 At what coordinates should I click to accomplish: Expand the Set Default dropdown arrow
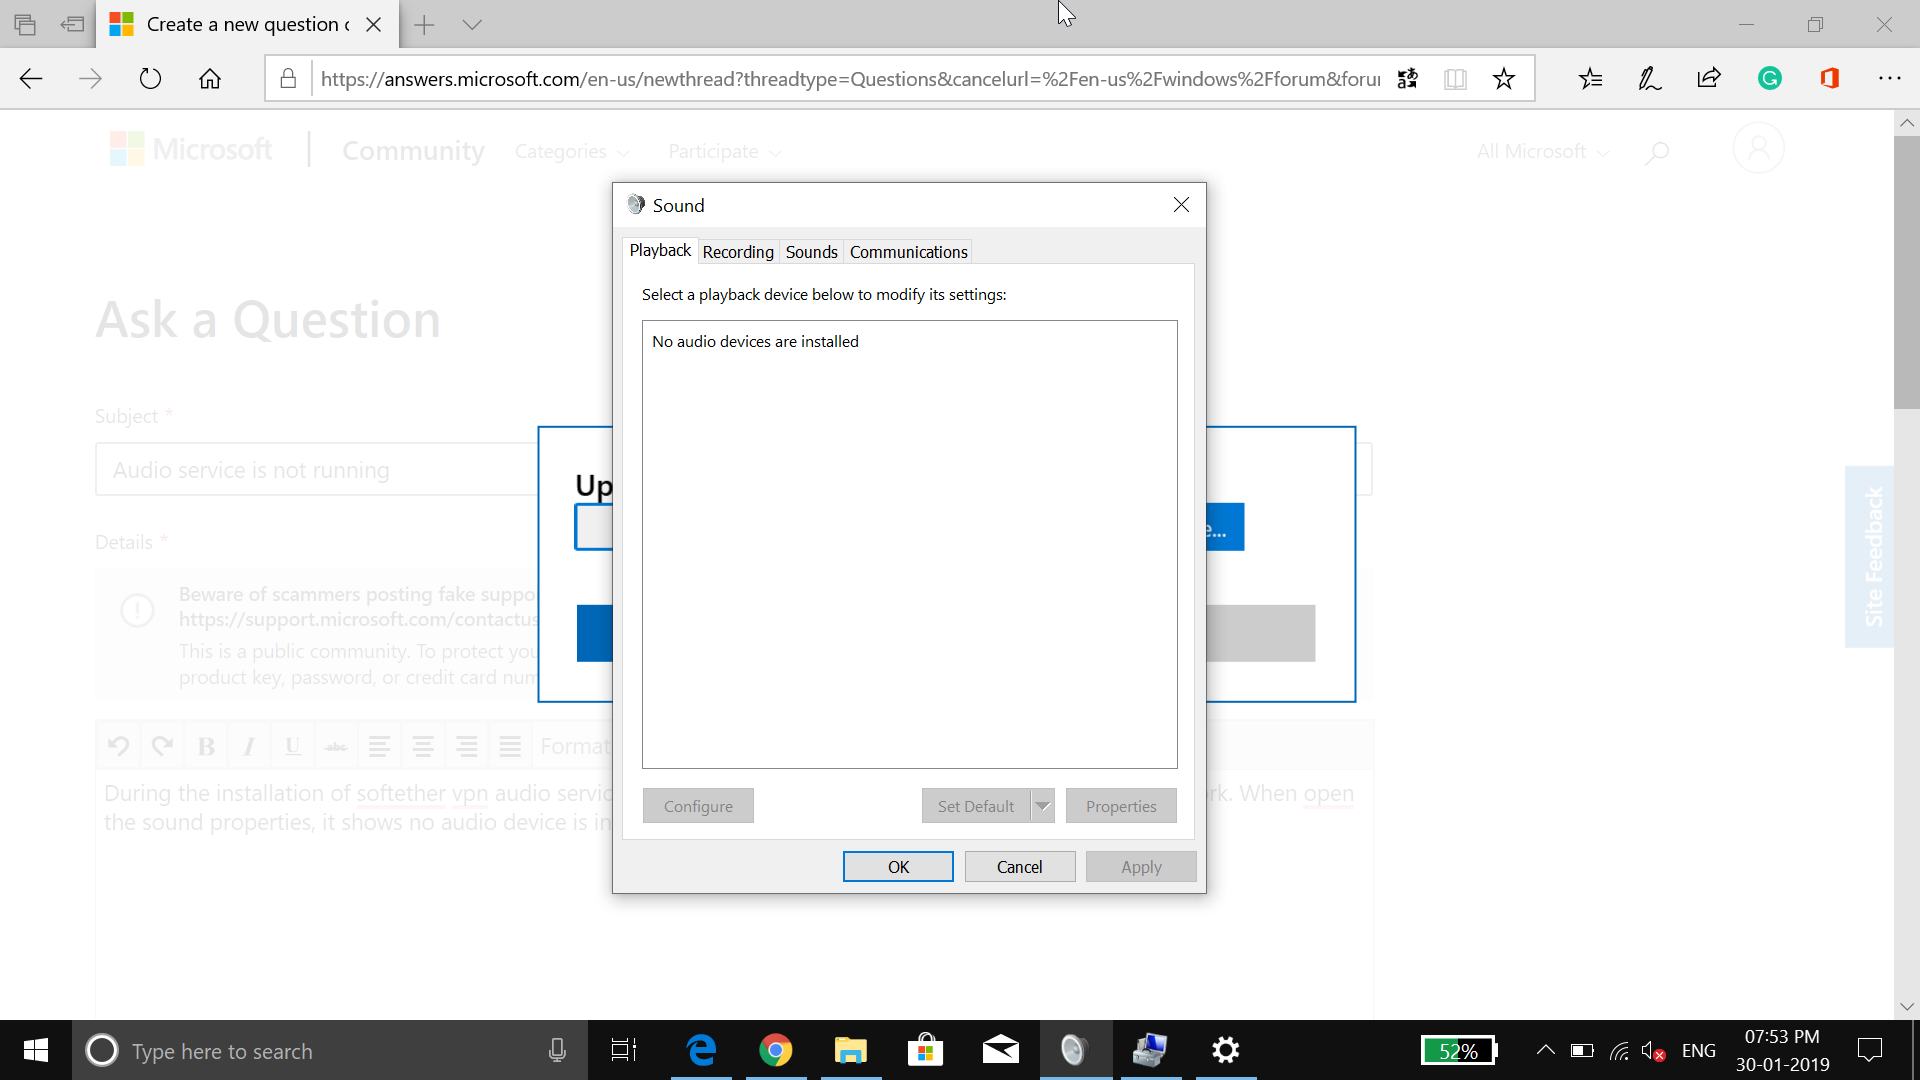point(1043,806)
